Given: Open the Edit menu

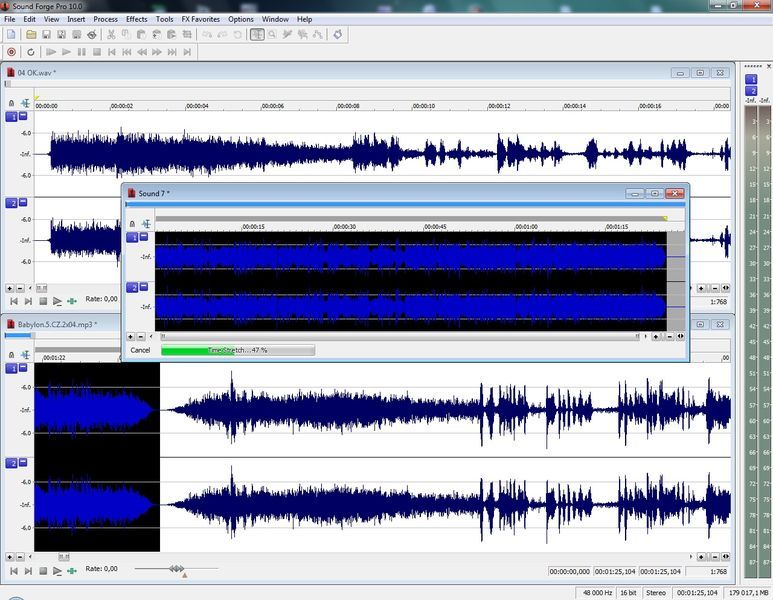Looking at the screenshot, I should pyautogui.click(x=30, y=19).
